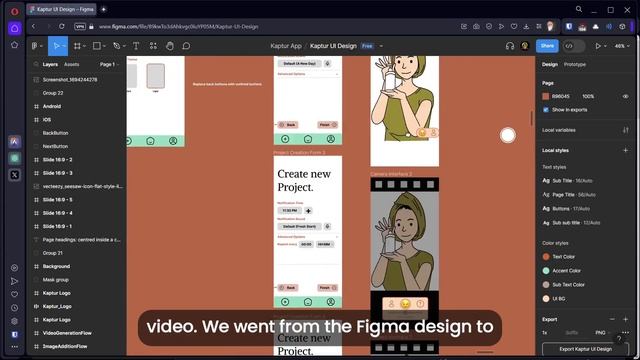Screen dimensions: 640x360
Task: Select the Page Title text style
Action: click(569, 195)
